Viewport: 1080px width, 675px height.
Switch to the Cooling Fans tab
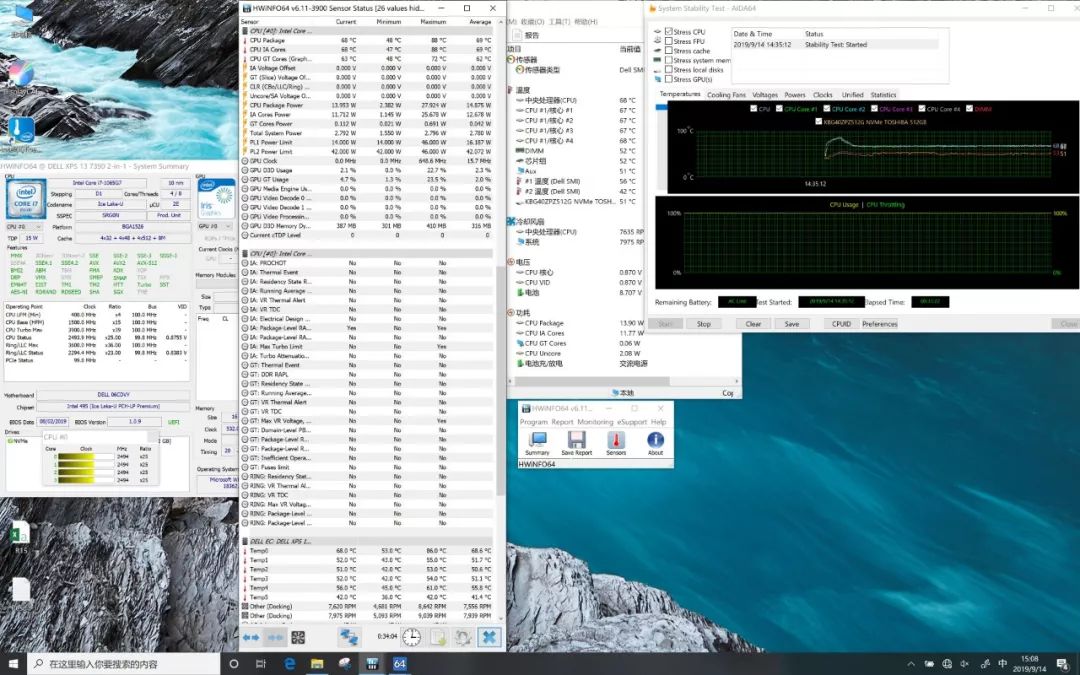coord(726,95)
